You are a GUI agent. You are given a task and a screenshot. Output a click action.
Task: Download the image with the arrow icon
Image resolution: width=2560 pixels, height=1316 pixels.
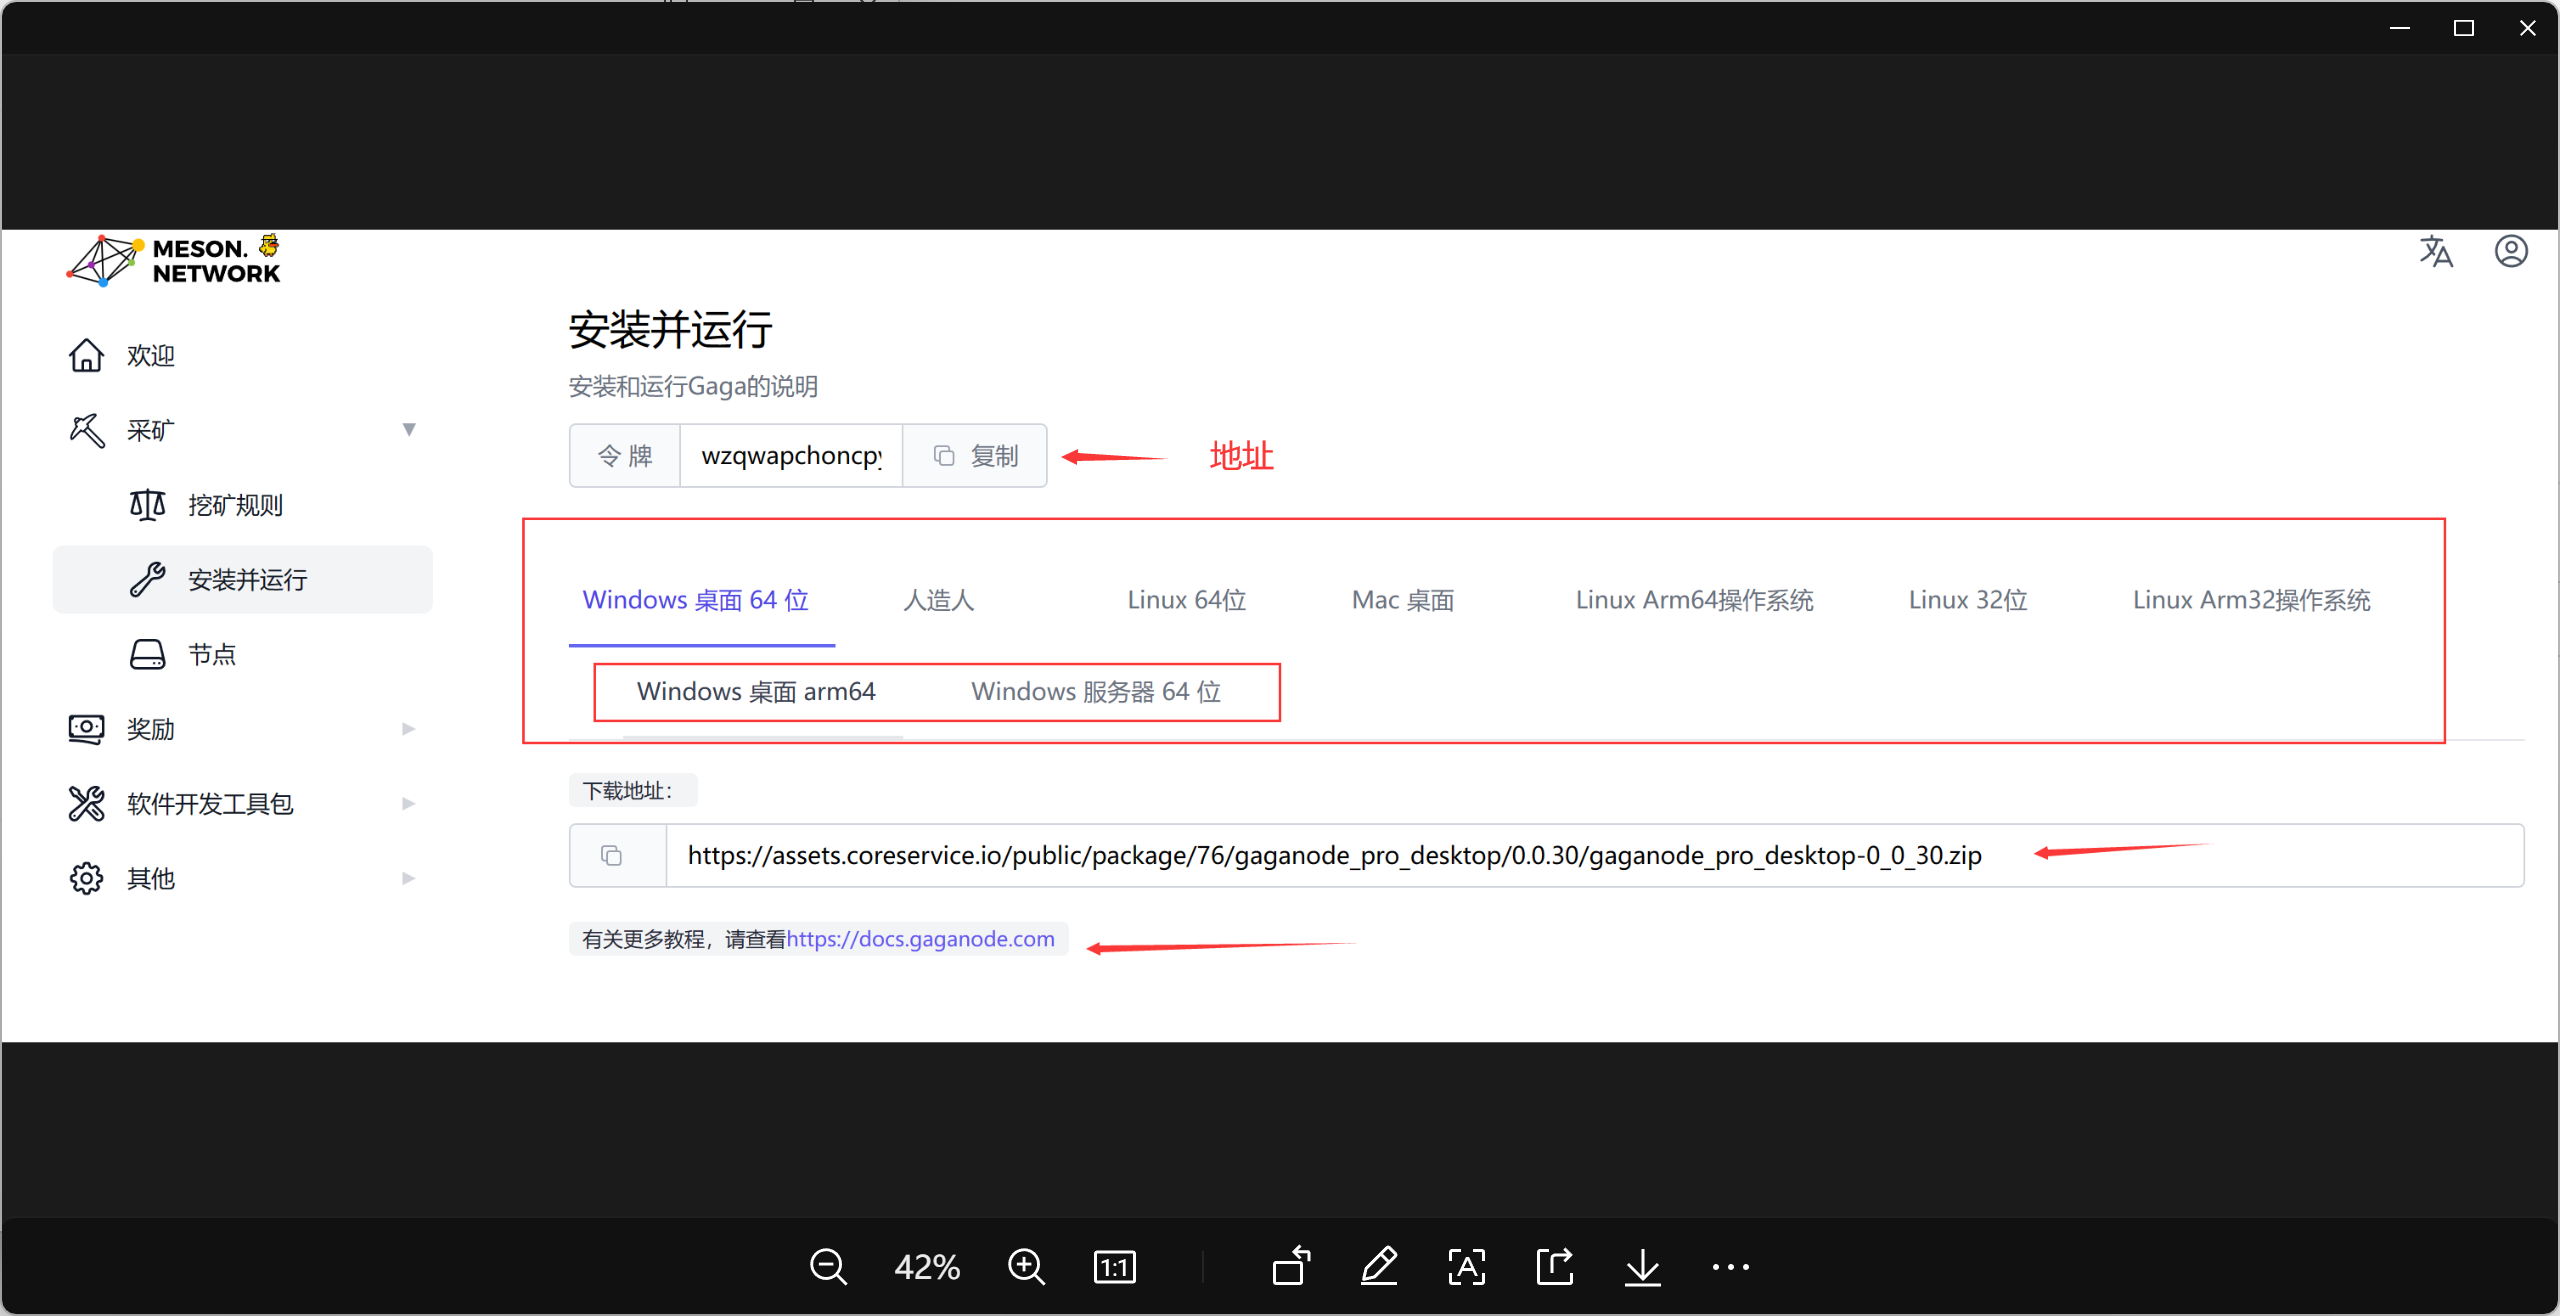point(1643,1267)
